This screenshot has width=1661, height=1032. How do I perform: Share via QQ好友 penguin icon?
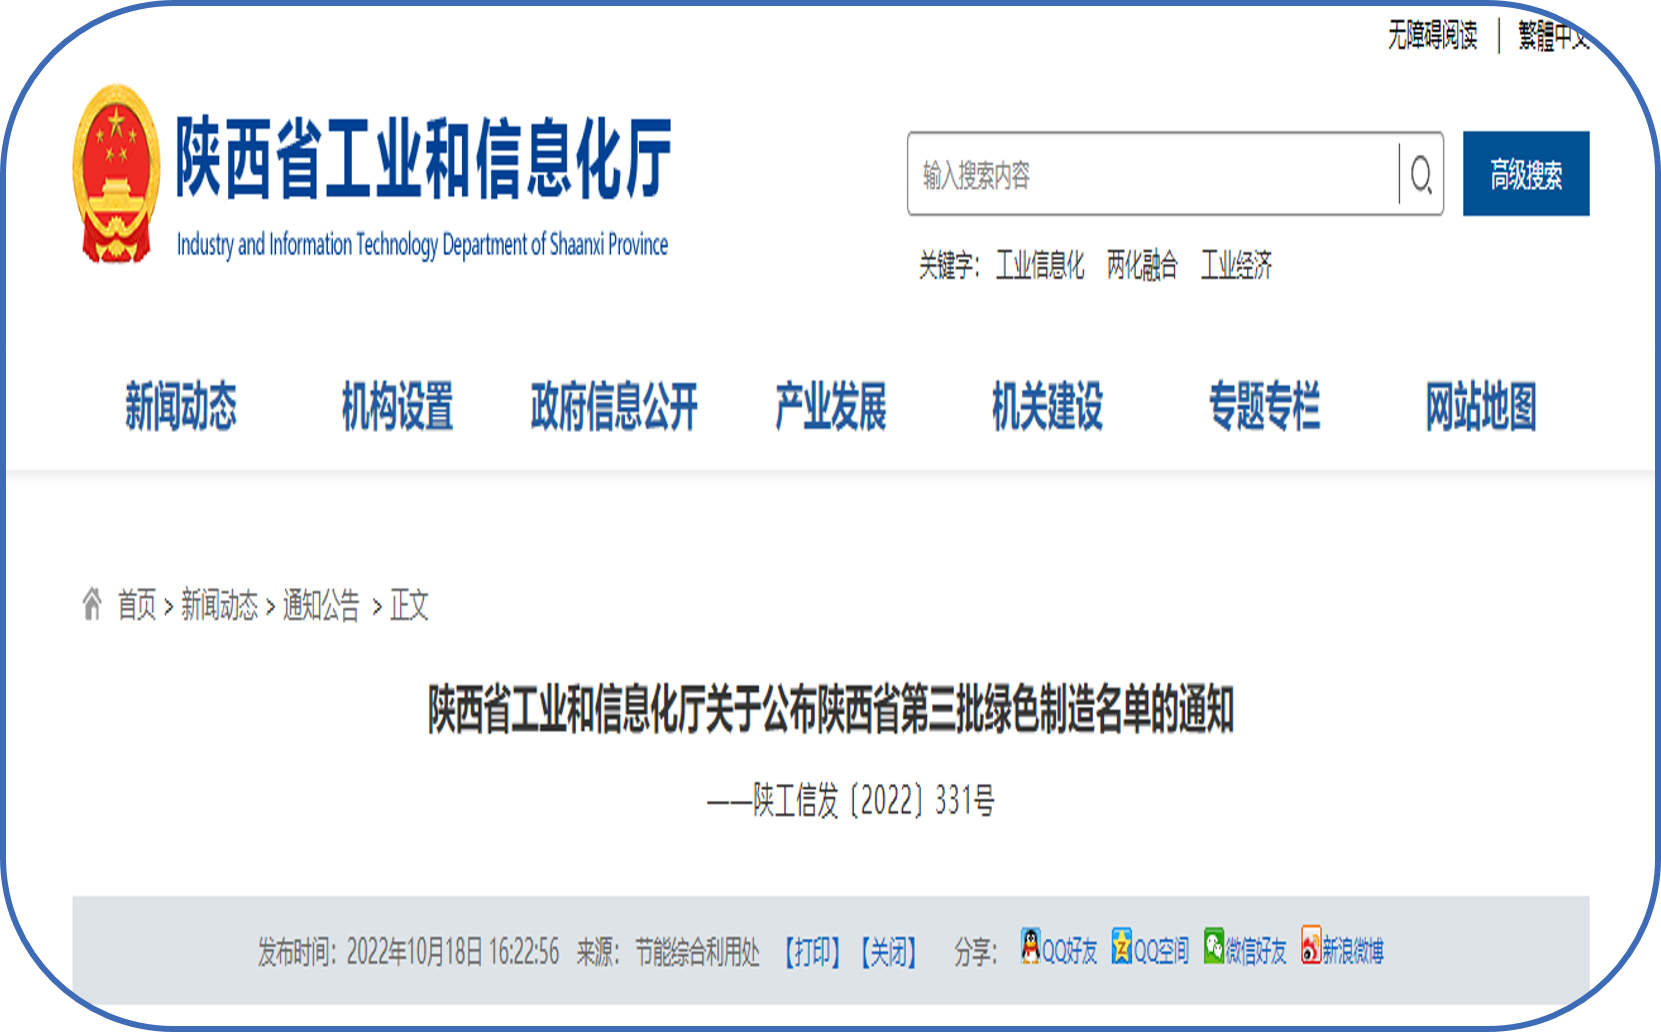1030,946
